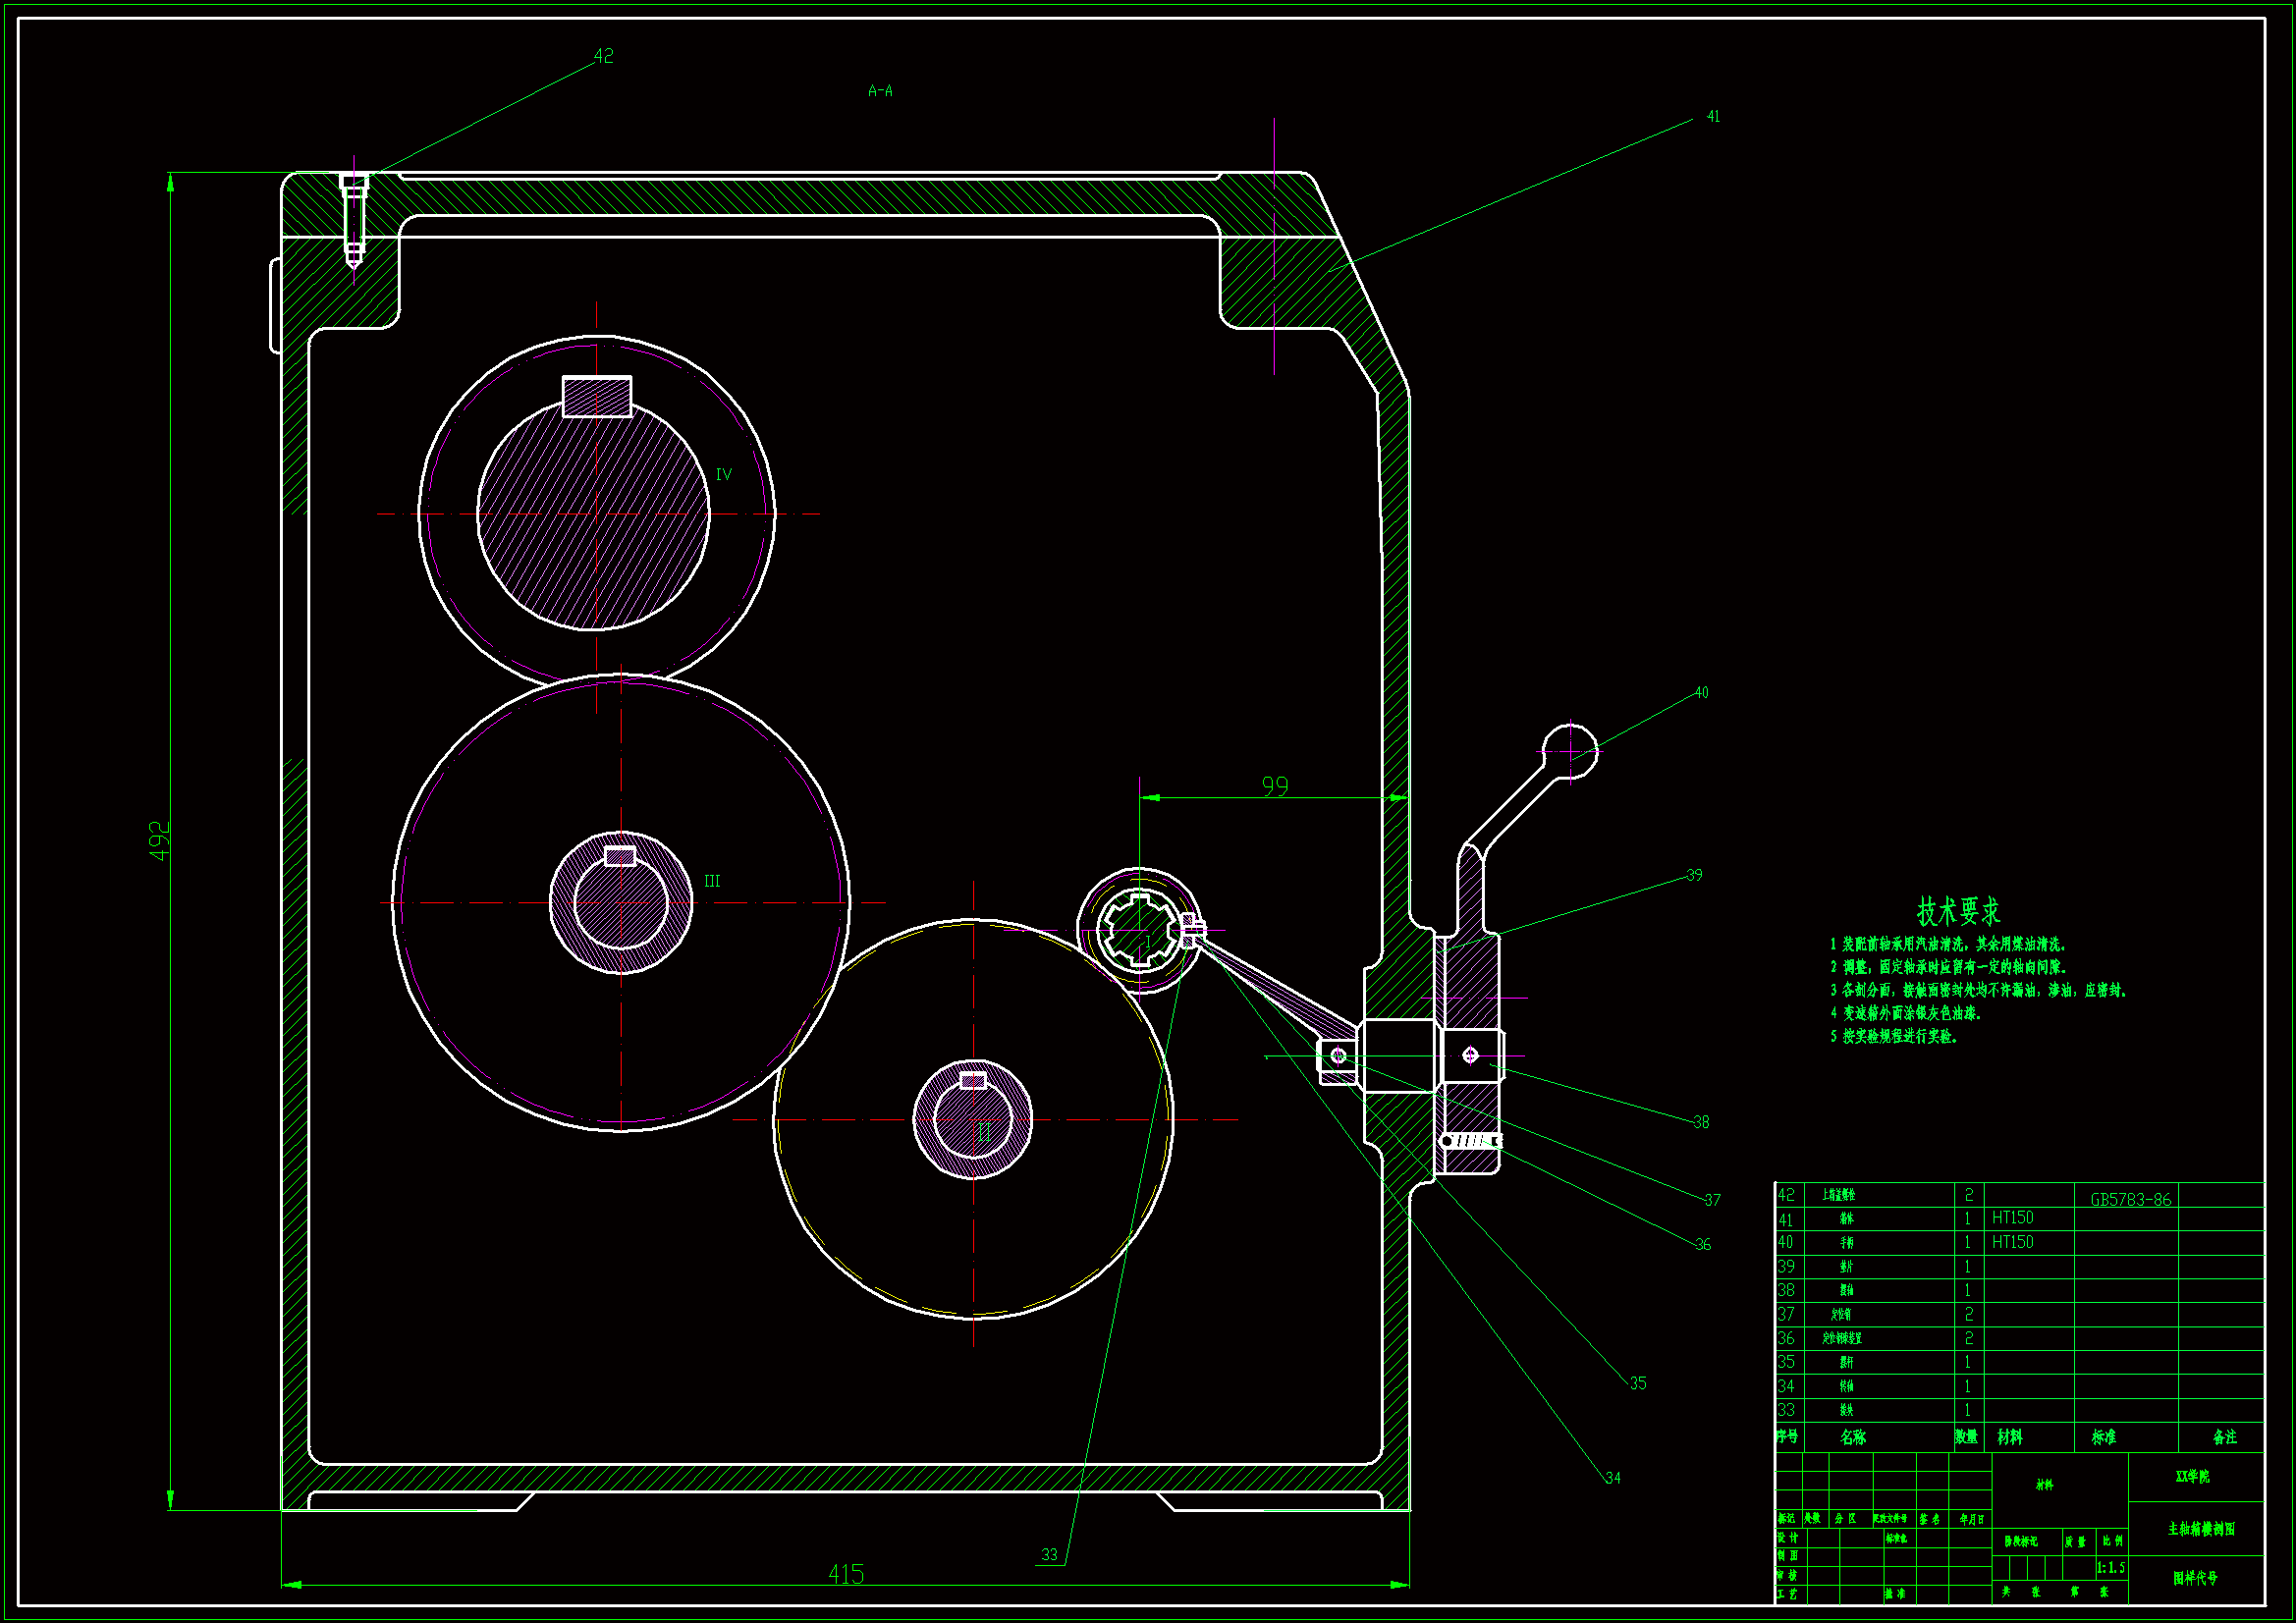Select part callout number 41

pyautogui.click(x=1713, y=117)
